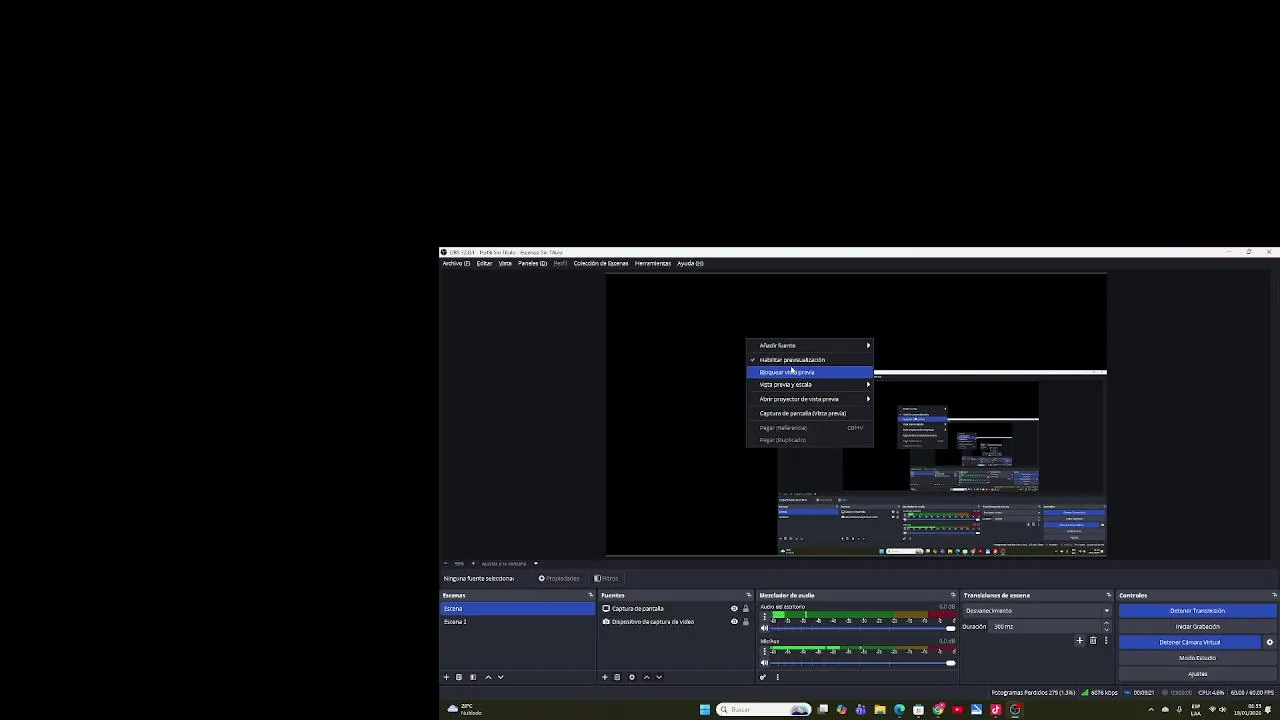This screenshot has width=1280, height=720.
Task: Enable Modo Estudio button
Action: 1197,658
